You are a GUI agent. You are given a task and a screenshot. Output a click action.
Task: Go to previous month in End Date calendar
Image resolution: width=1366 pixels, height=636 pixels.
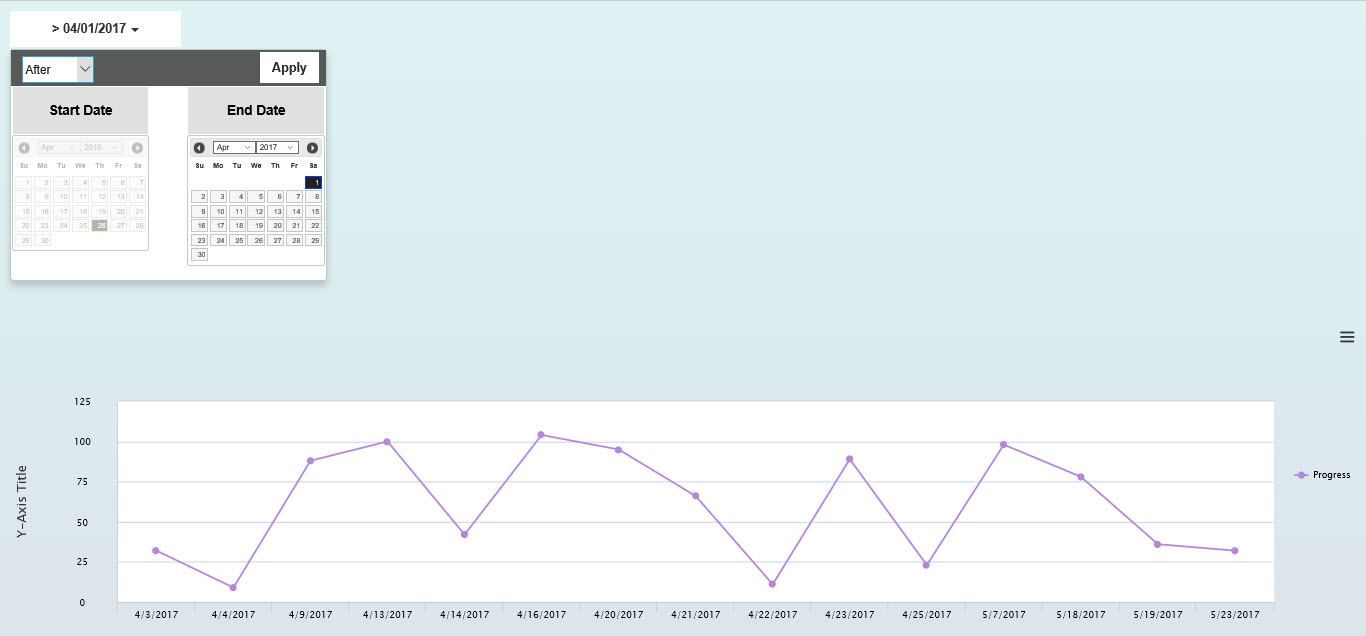199,148
